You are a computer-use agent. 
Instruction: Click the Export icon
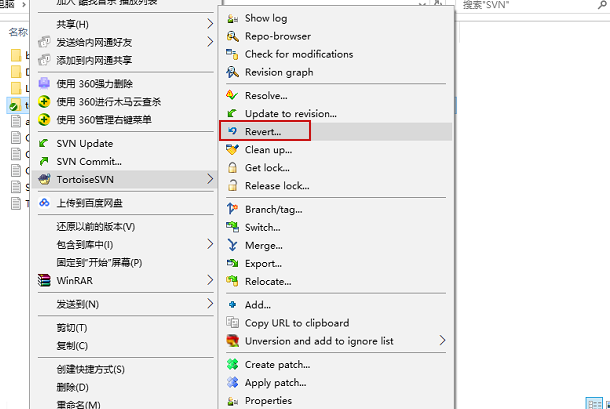tap(233, 263)
